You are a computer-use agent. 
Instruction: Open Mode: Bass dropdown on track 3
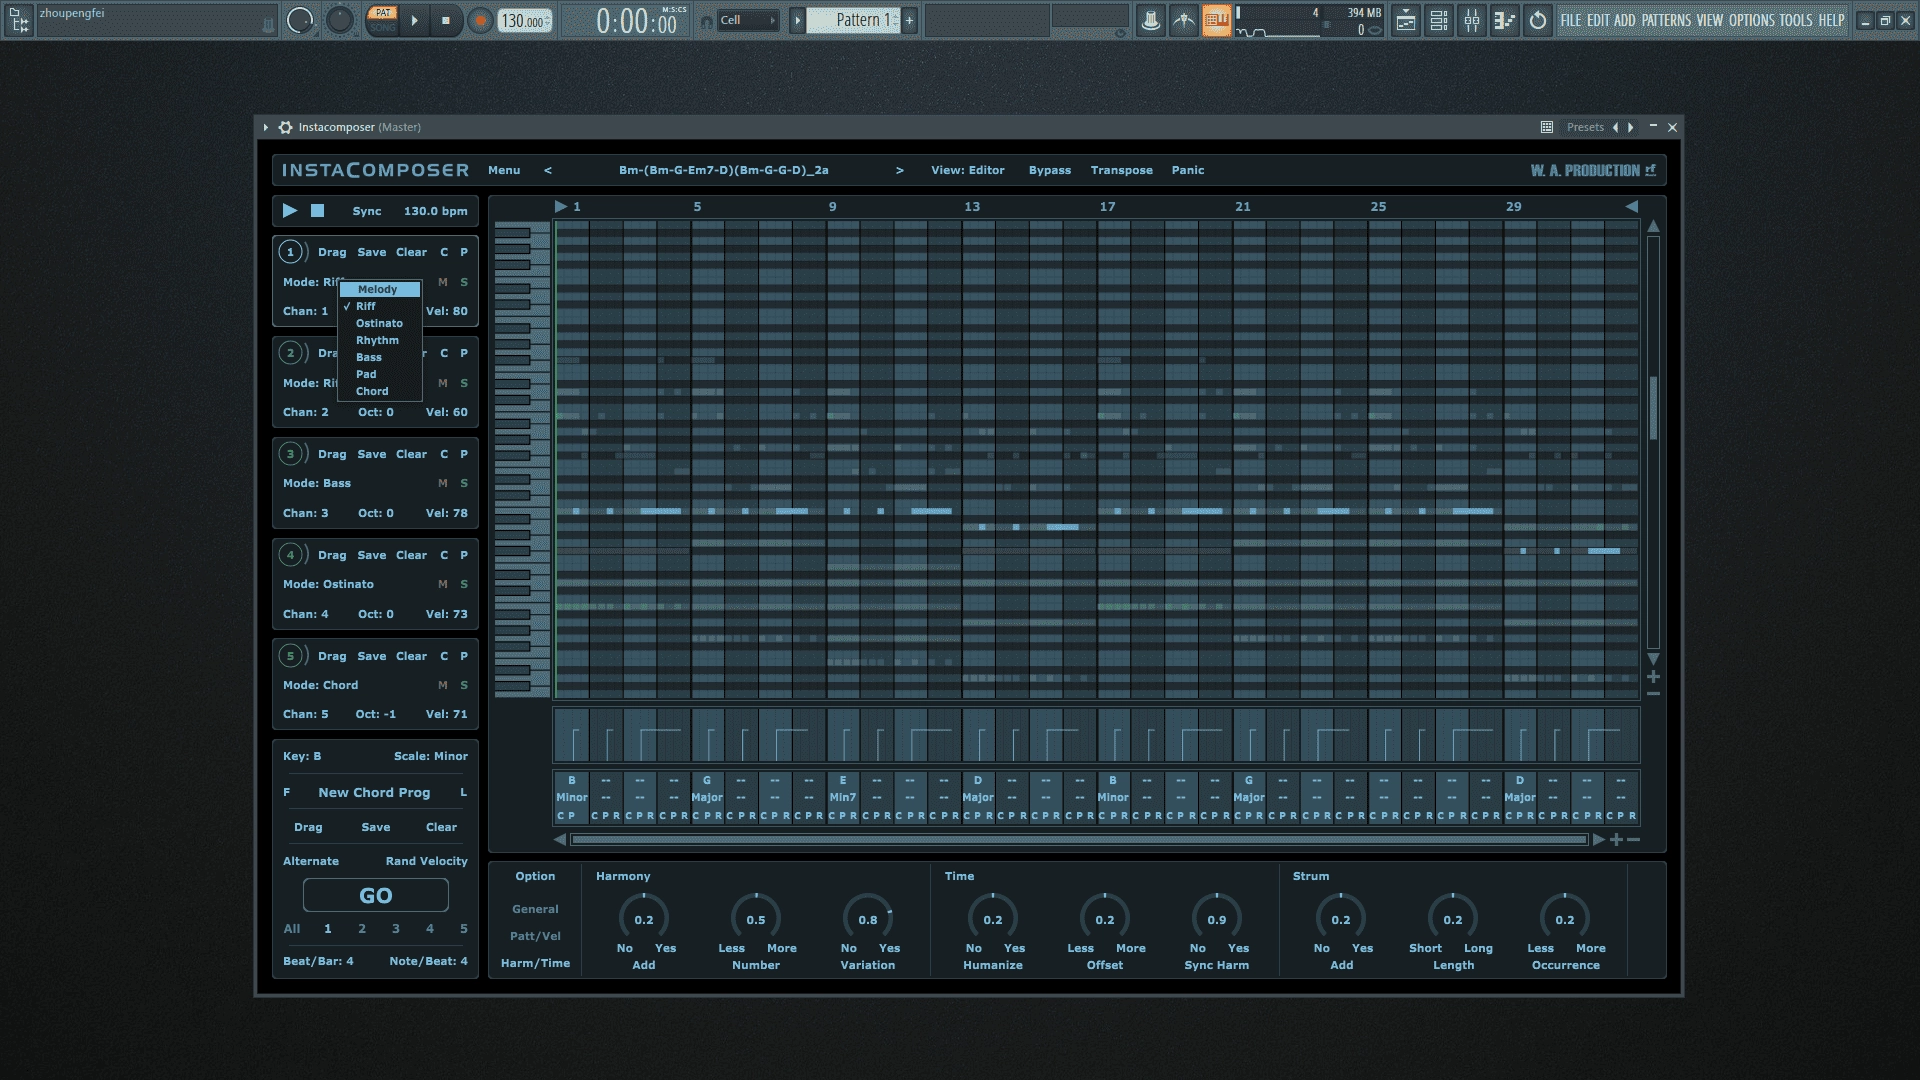click(317, 483)
